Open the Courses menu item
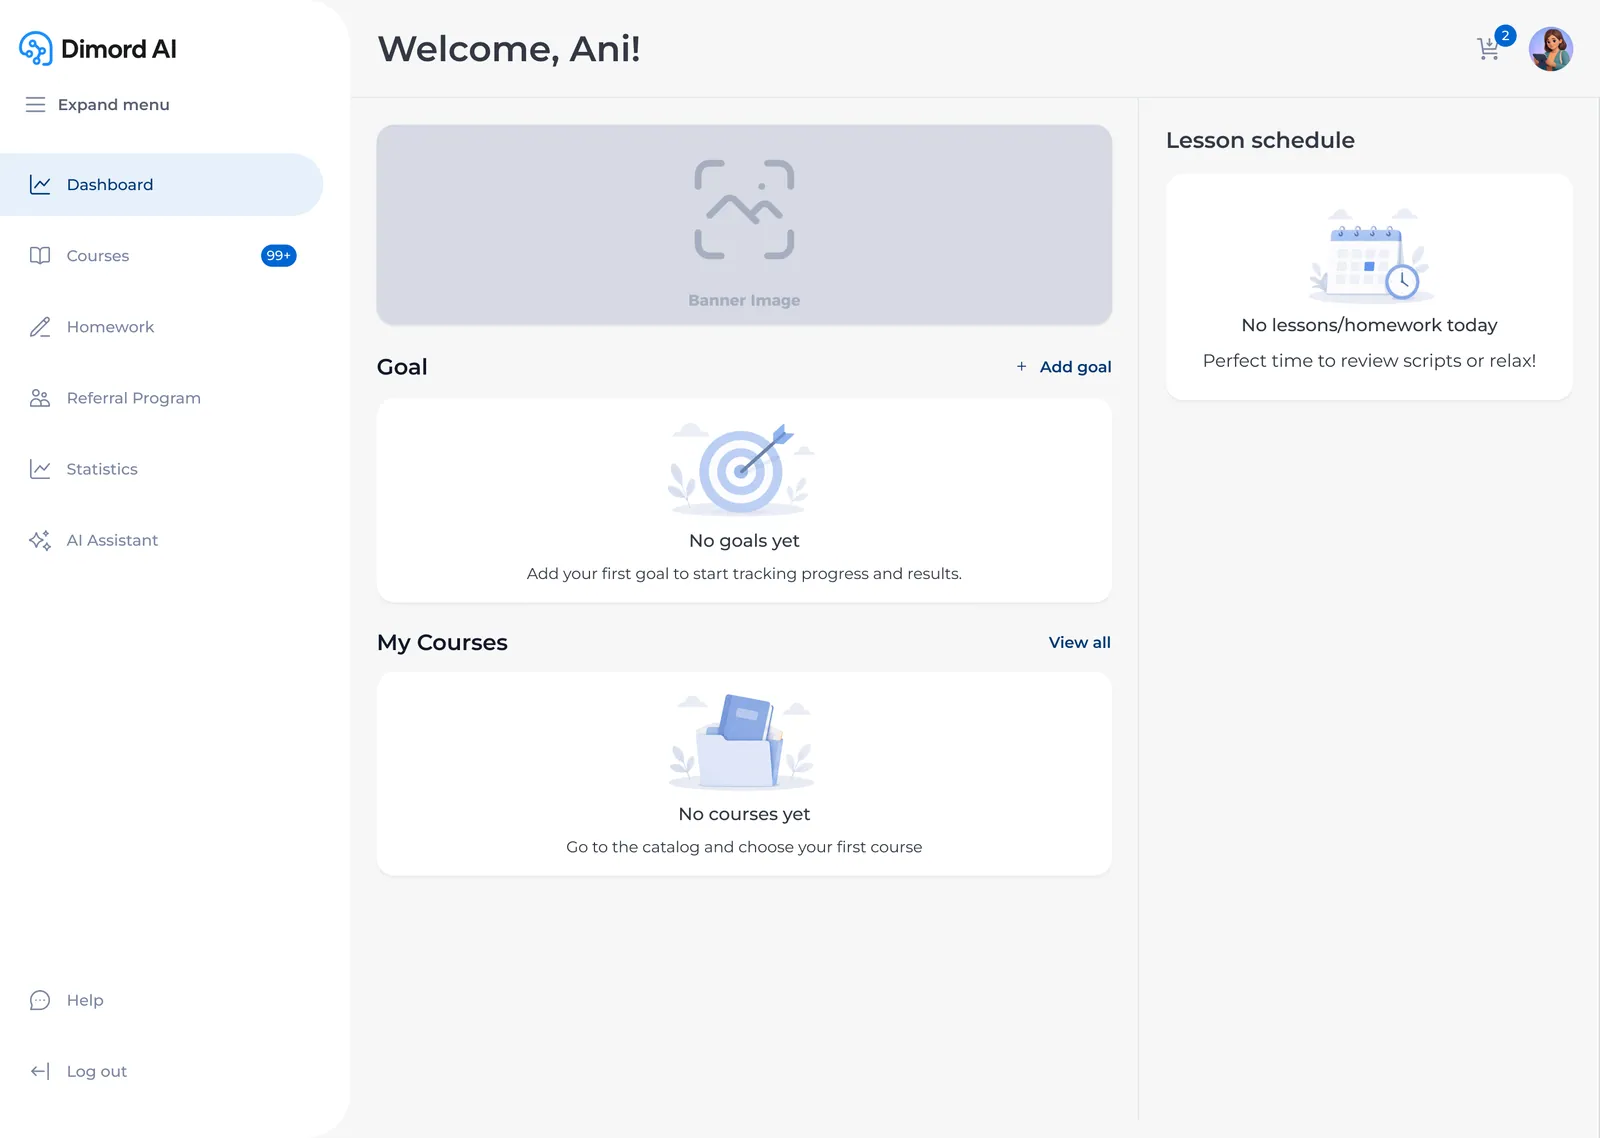 coord(162,256)
